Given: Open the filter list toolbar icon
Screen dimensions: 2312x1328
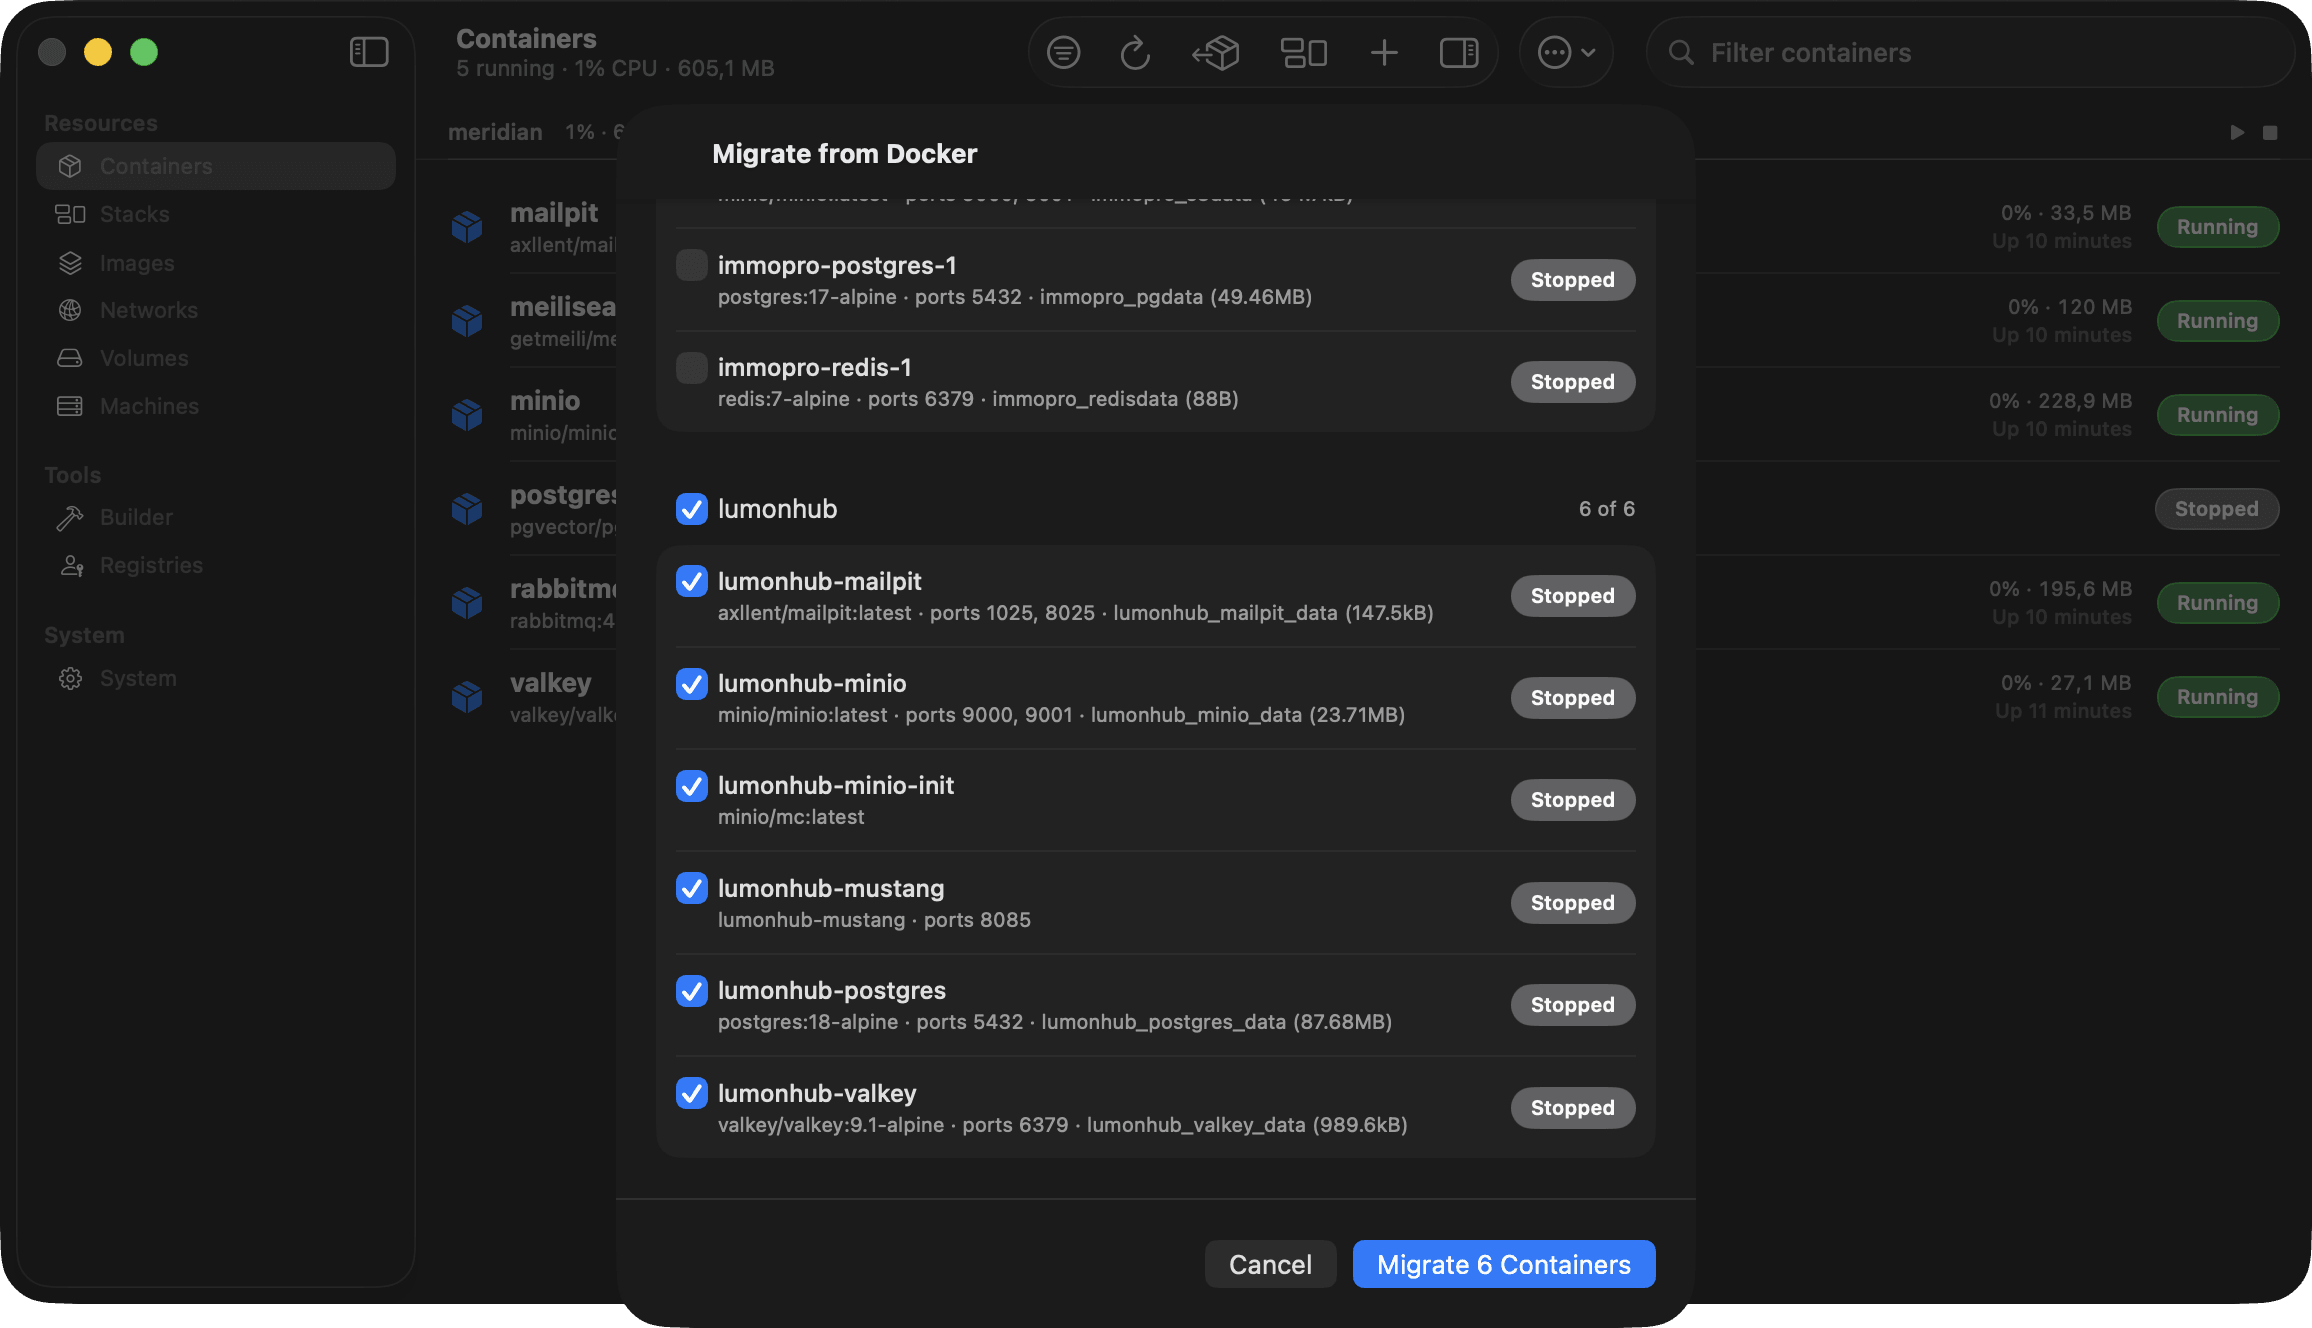Looking at the screenshot, I should [x=1063, y=52].
